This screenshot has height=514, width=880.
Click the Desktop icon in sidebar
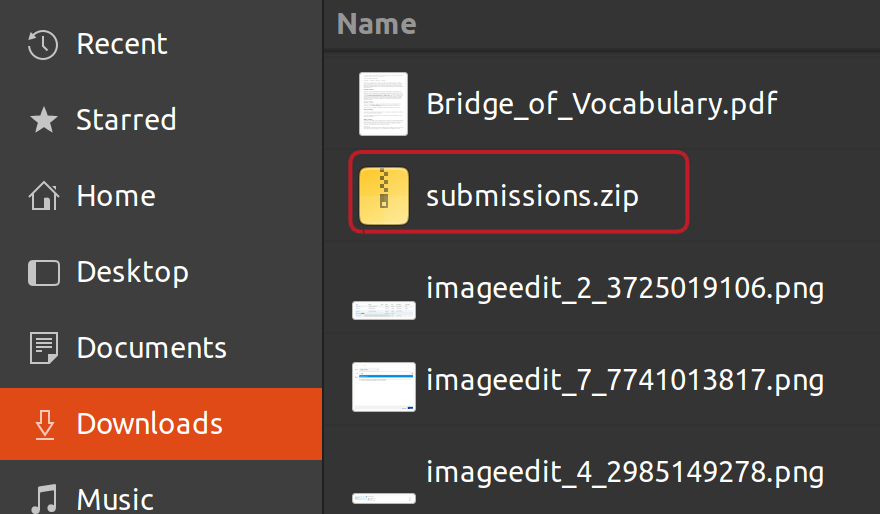click(x=43, y=272)
